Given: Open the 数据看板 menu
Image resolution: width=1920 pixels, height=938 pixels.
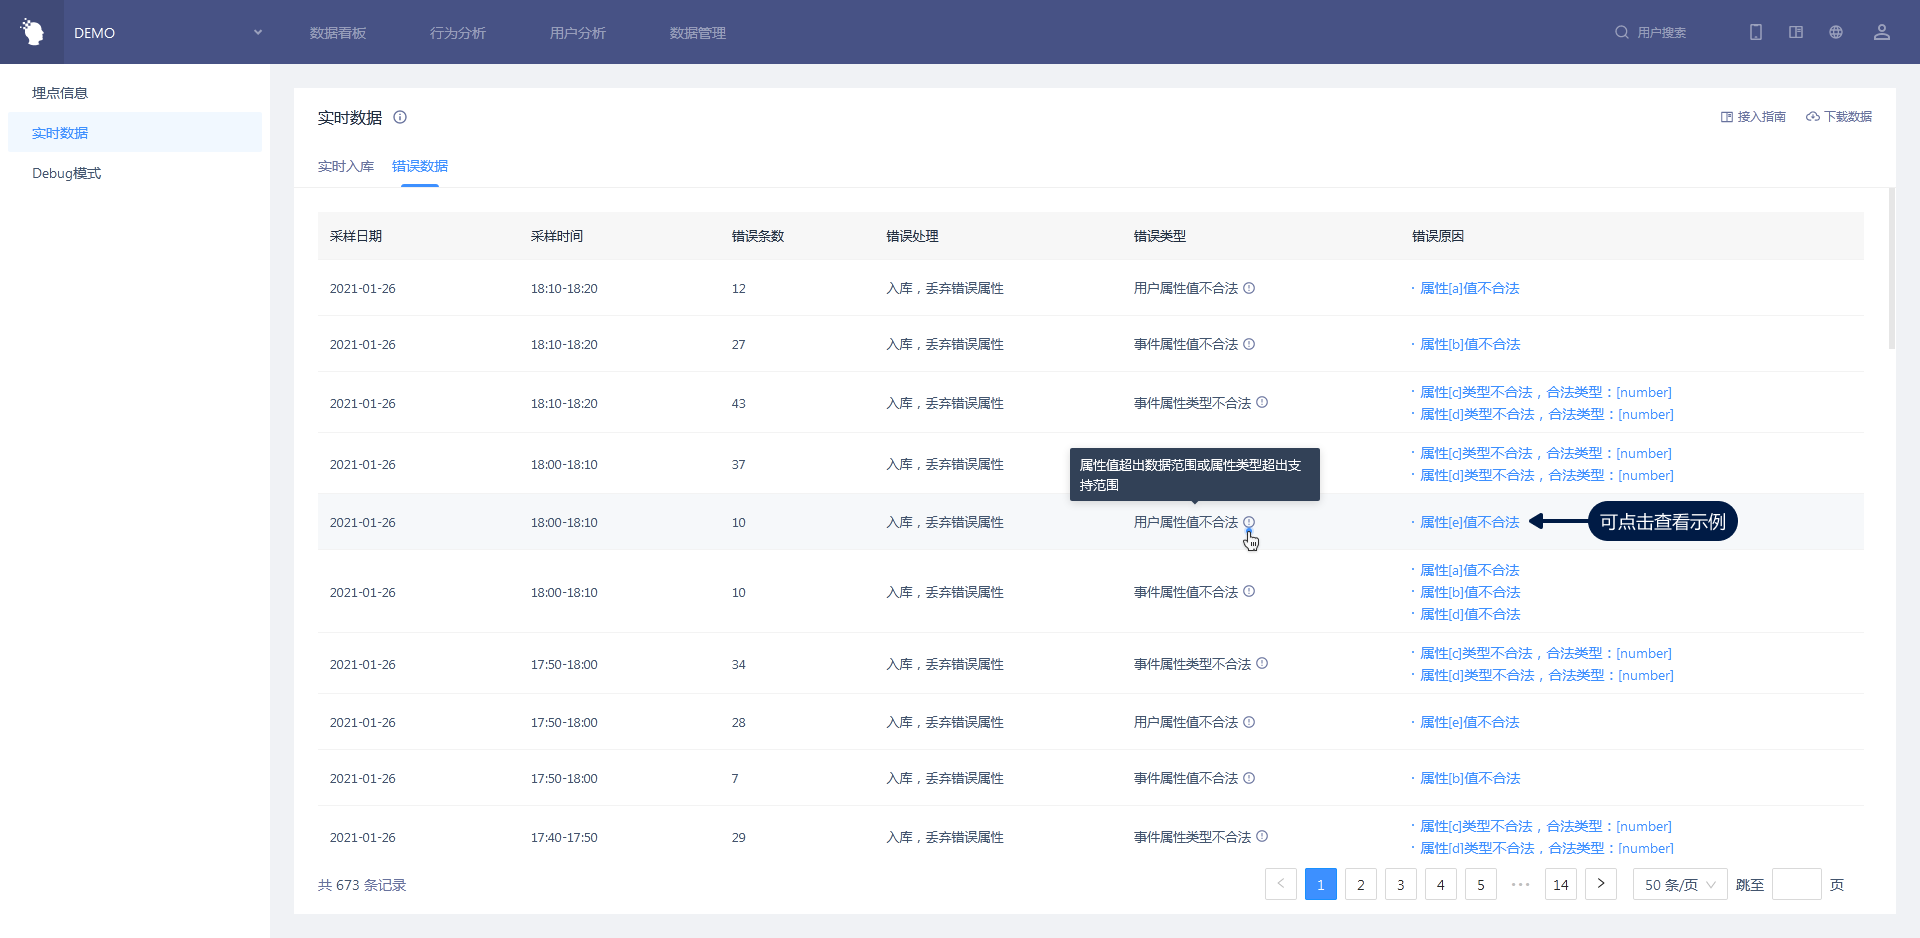Looking at the screenshot, I should 338,33.
